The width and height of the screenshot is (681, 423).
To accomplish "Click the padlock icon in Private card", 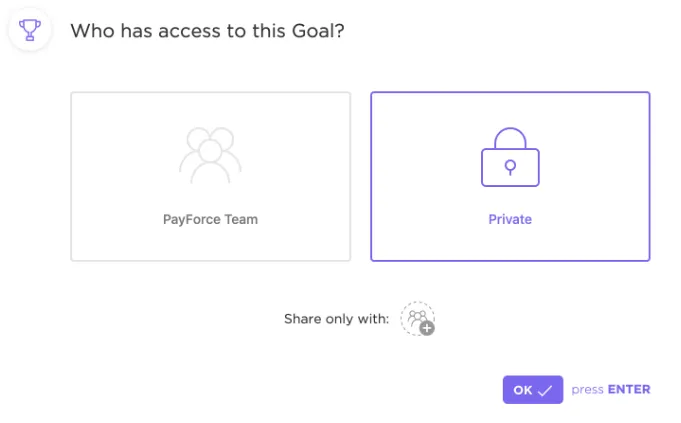I will [x=510, y=157].
